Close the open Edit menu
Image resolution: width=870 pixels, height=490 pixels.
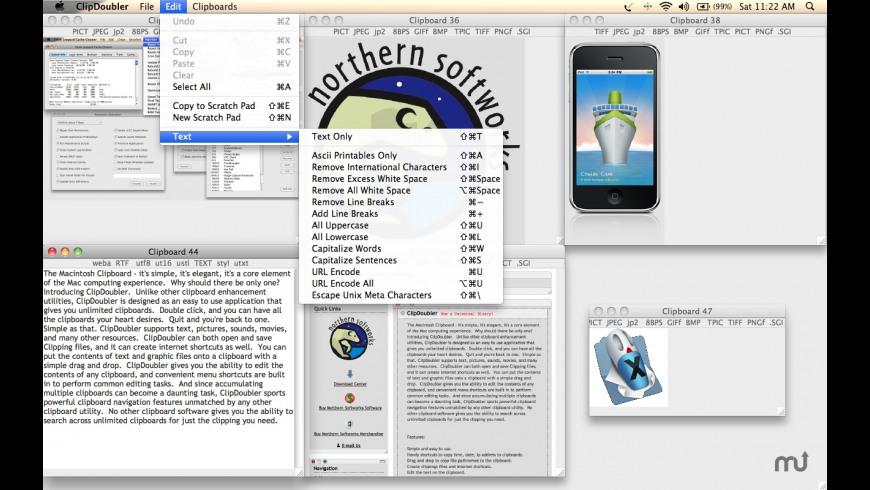(x=173, y=7)
